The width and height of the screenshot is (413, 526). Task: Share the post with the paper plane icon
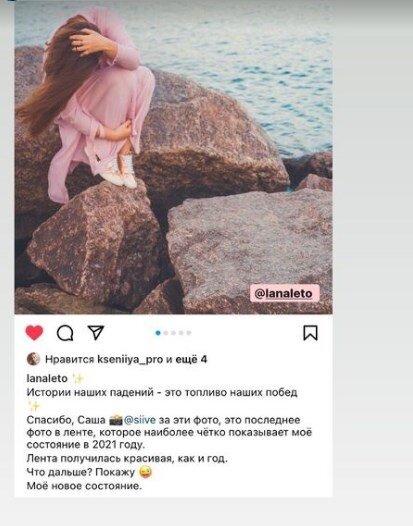pos(96,332)
